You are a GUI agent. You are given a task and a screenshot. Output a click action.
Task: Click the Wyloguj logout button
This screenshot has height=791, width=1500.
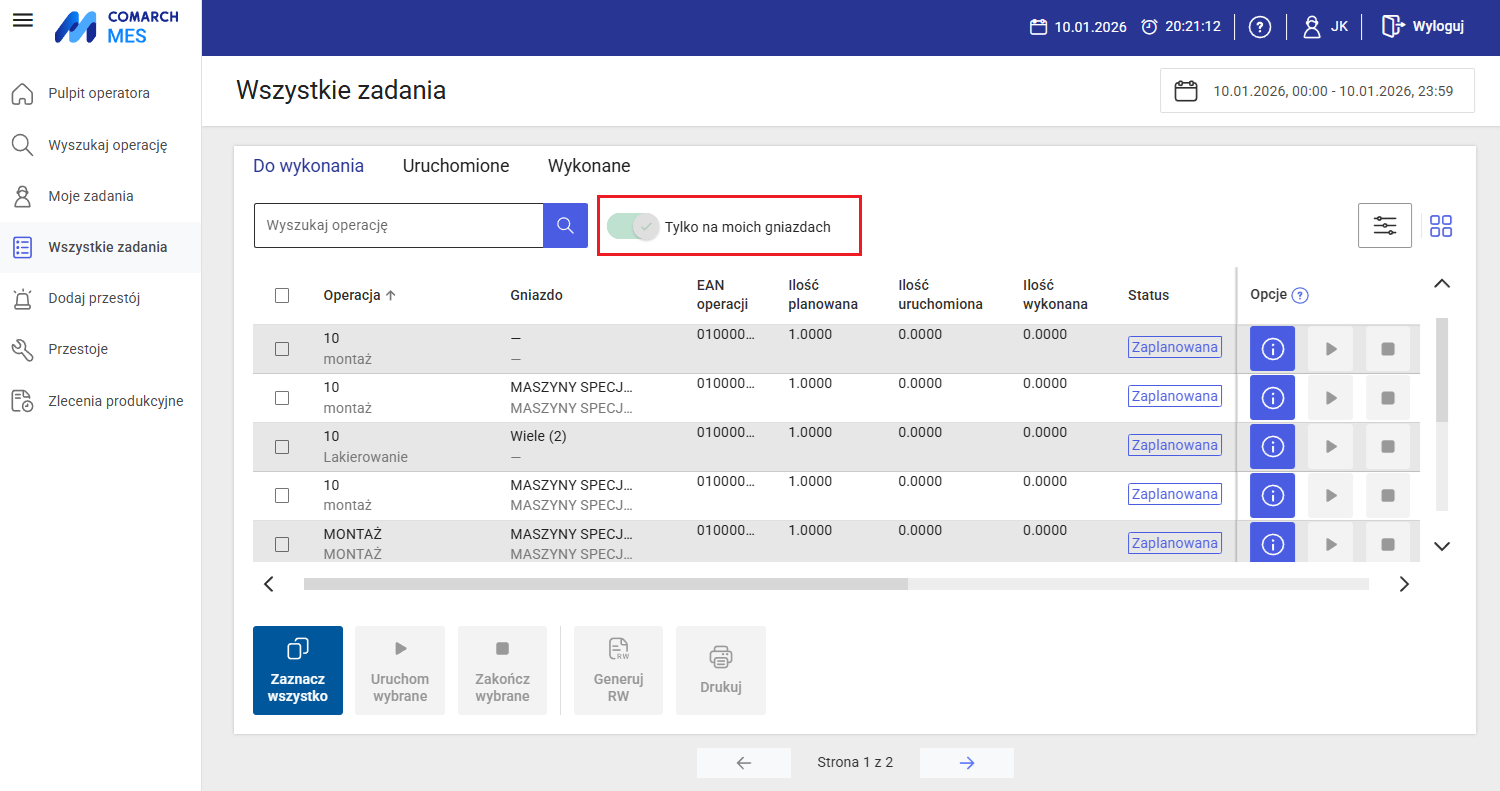1423,27
